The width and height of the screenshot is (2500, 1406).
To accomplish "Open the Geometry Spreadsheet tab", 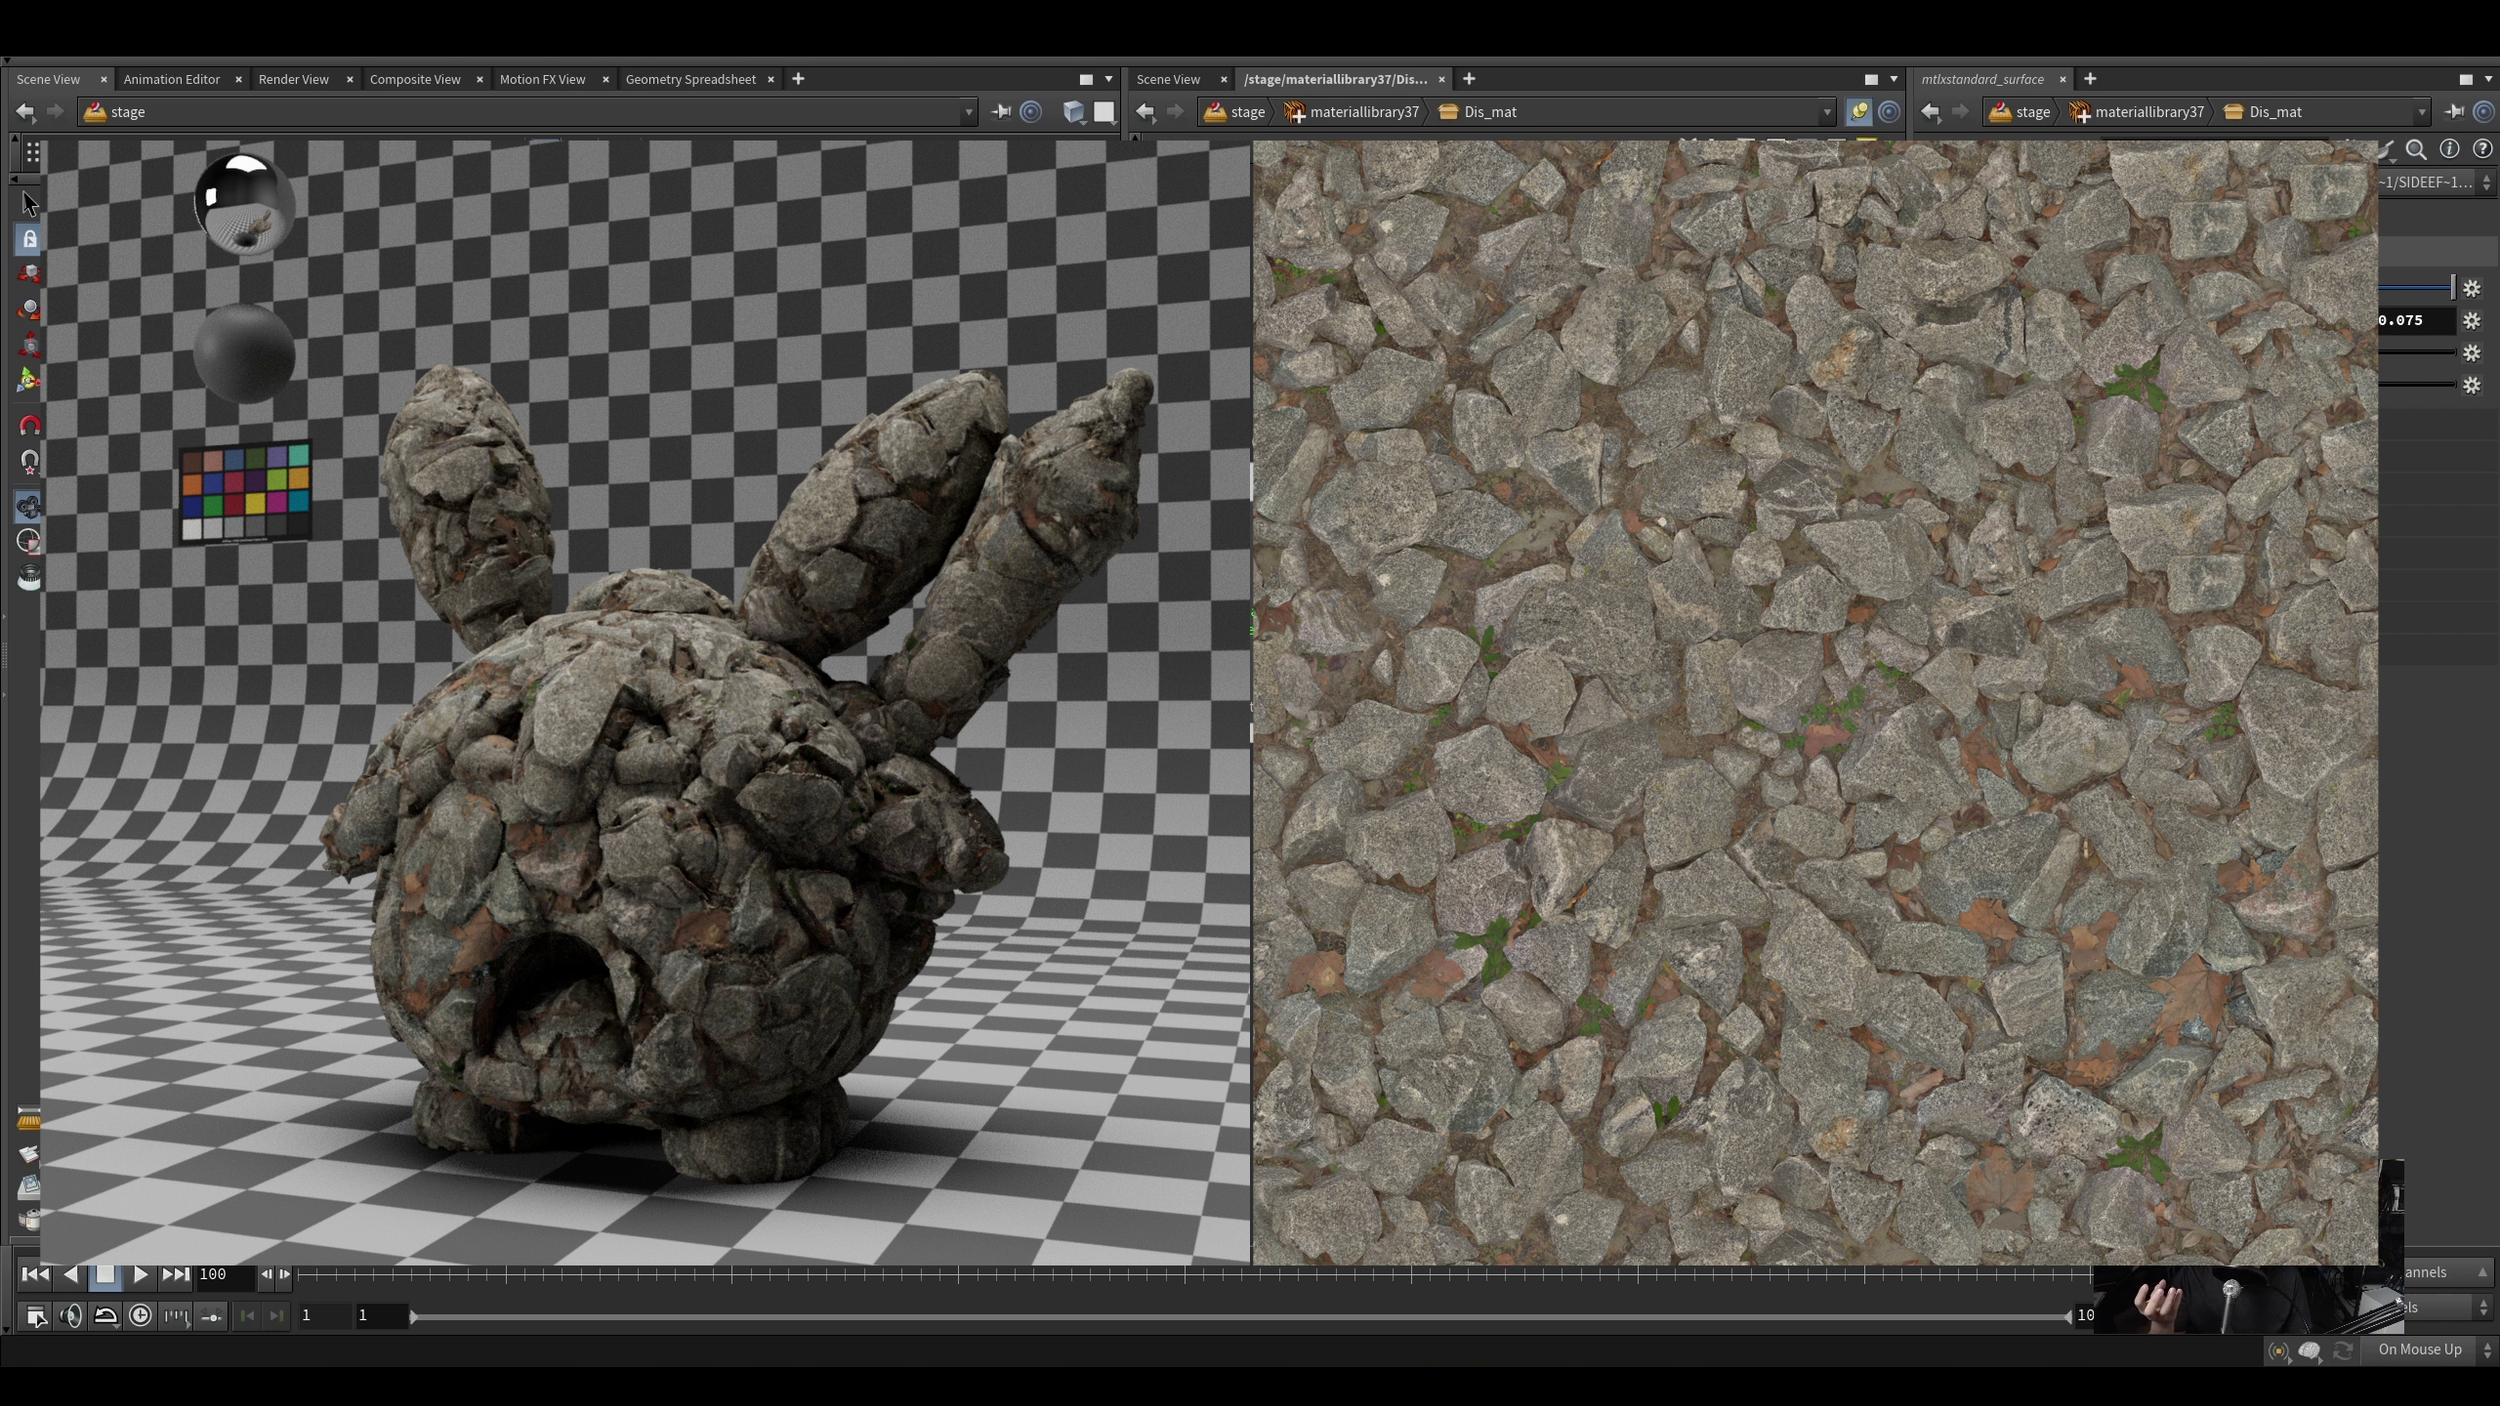I will 690,79.
